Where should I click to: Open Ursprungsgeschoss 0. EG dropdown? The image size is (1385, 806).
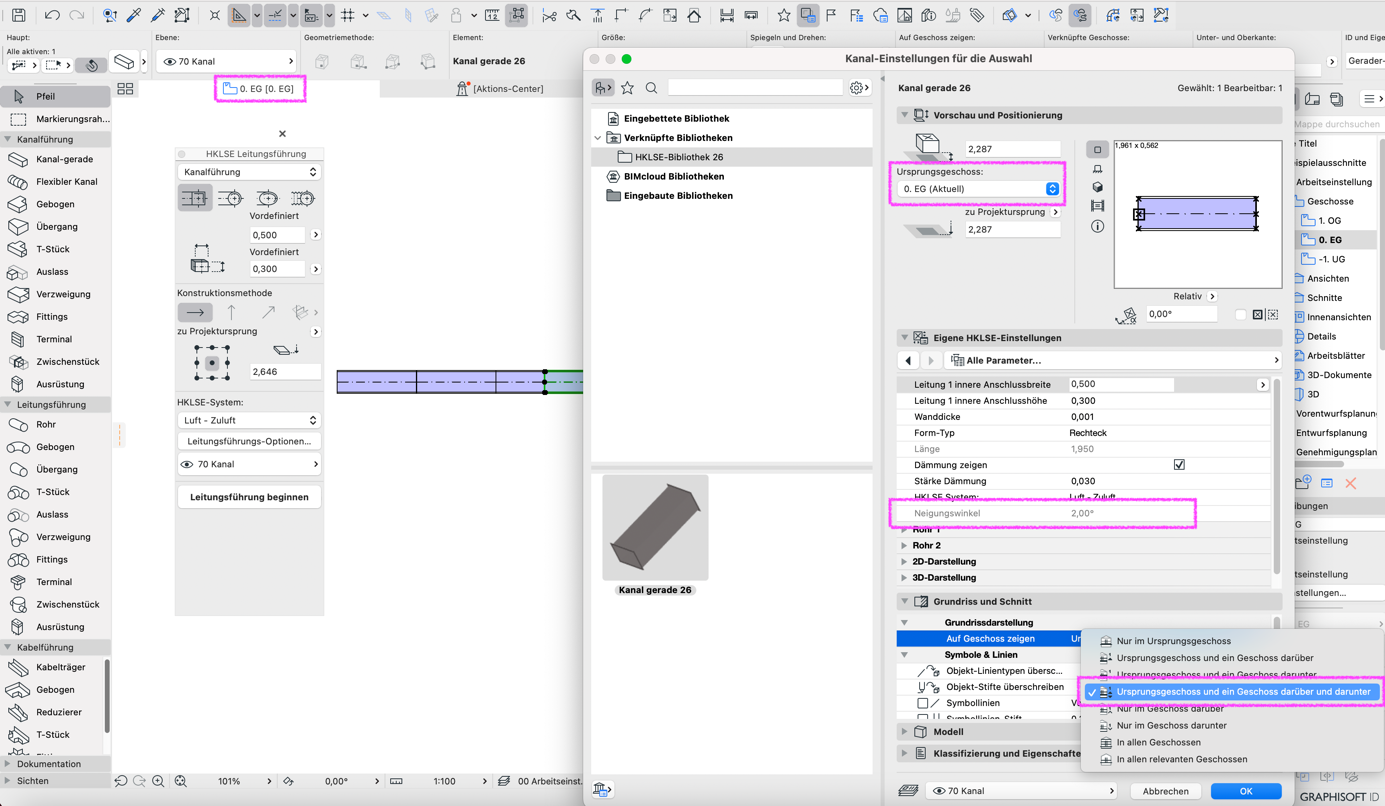click(x=978, y=189)
